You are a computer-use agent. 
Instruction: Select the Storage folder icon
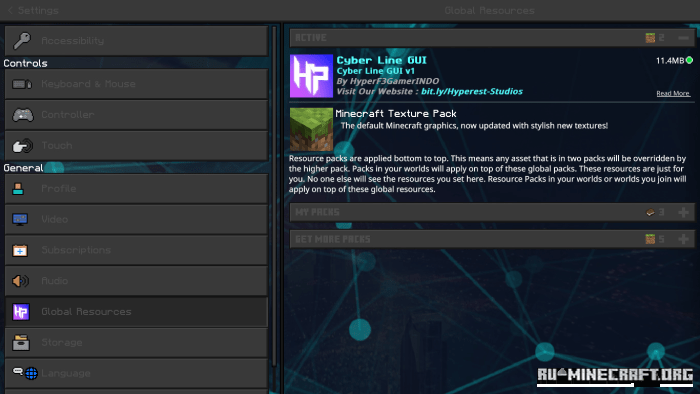click(x=21, y=342)
